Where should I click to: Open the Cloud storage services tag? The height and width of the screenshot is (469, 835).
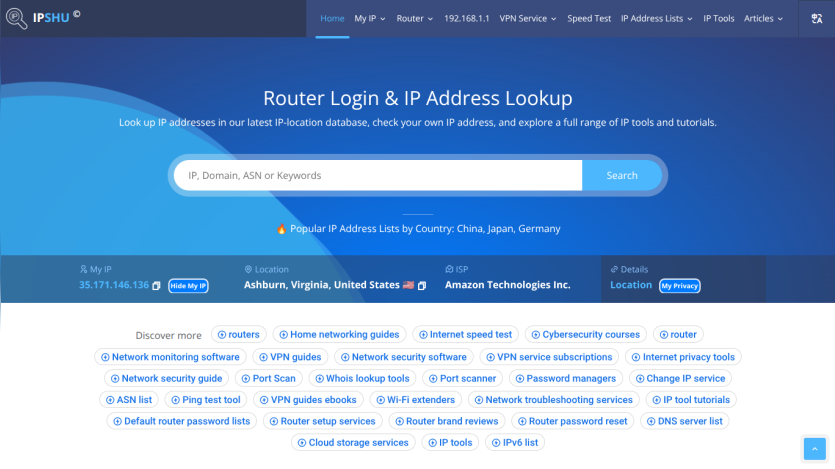[353, 442]
